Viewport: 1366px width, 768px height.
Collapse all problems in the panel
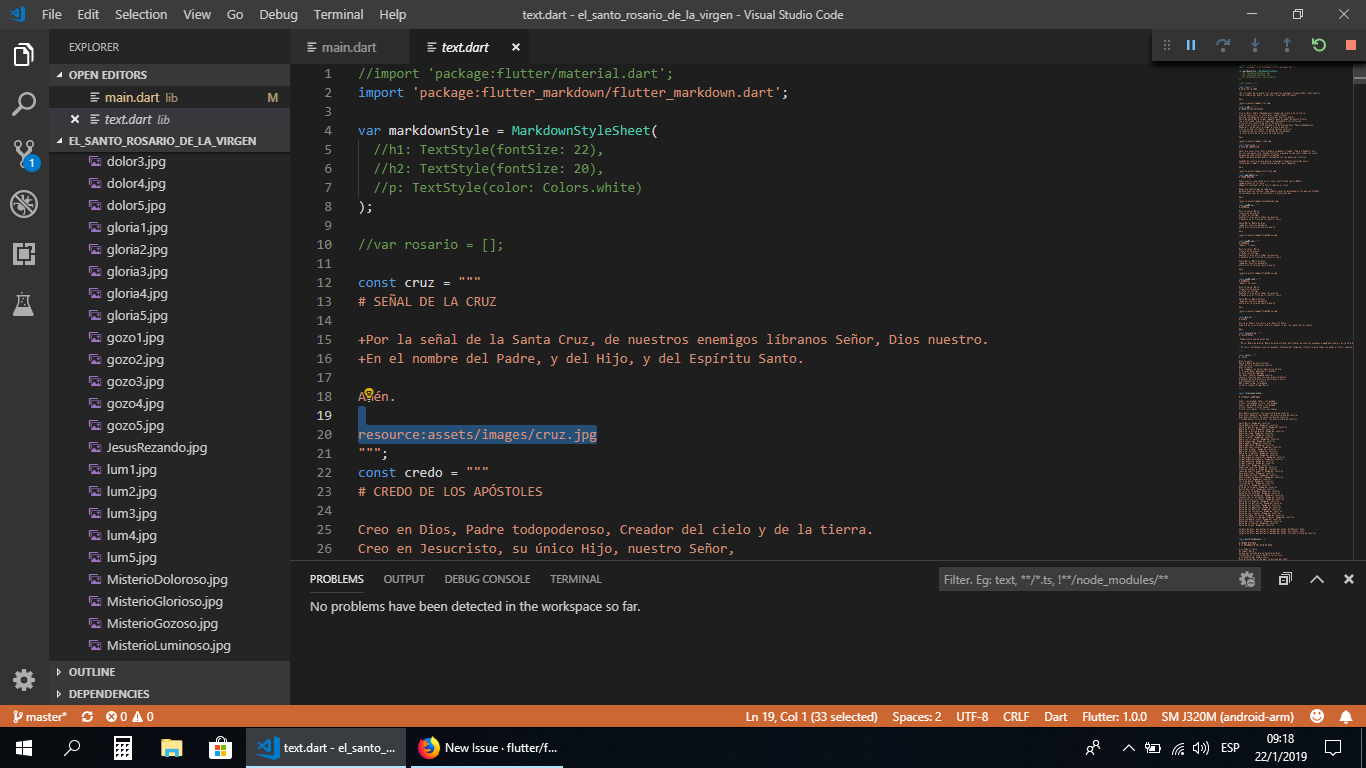[1285, 579]
